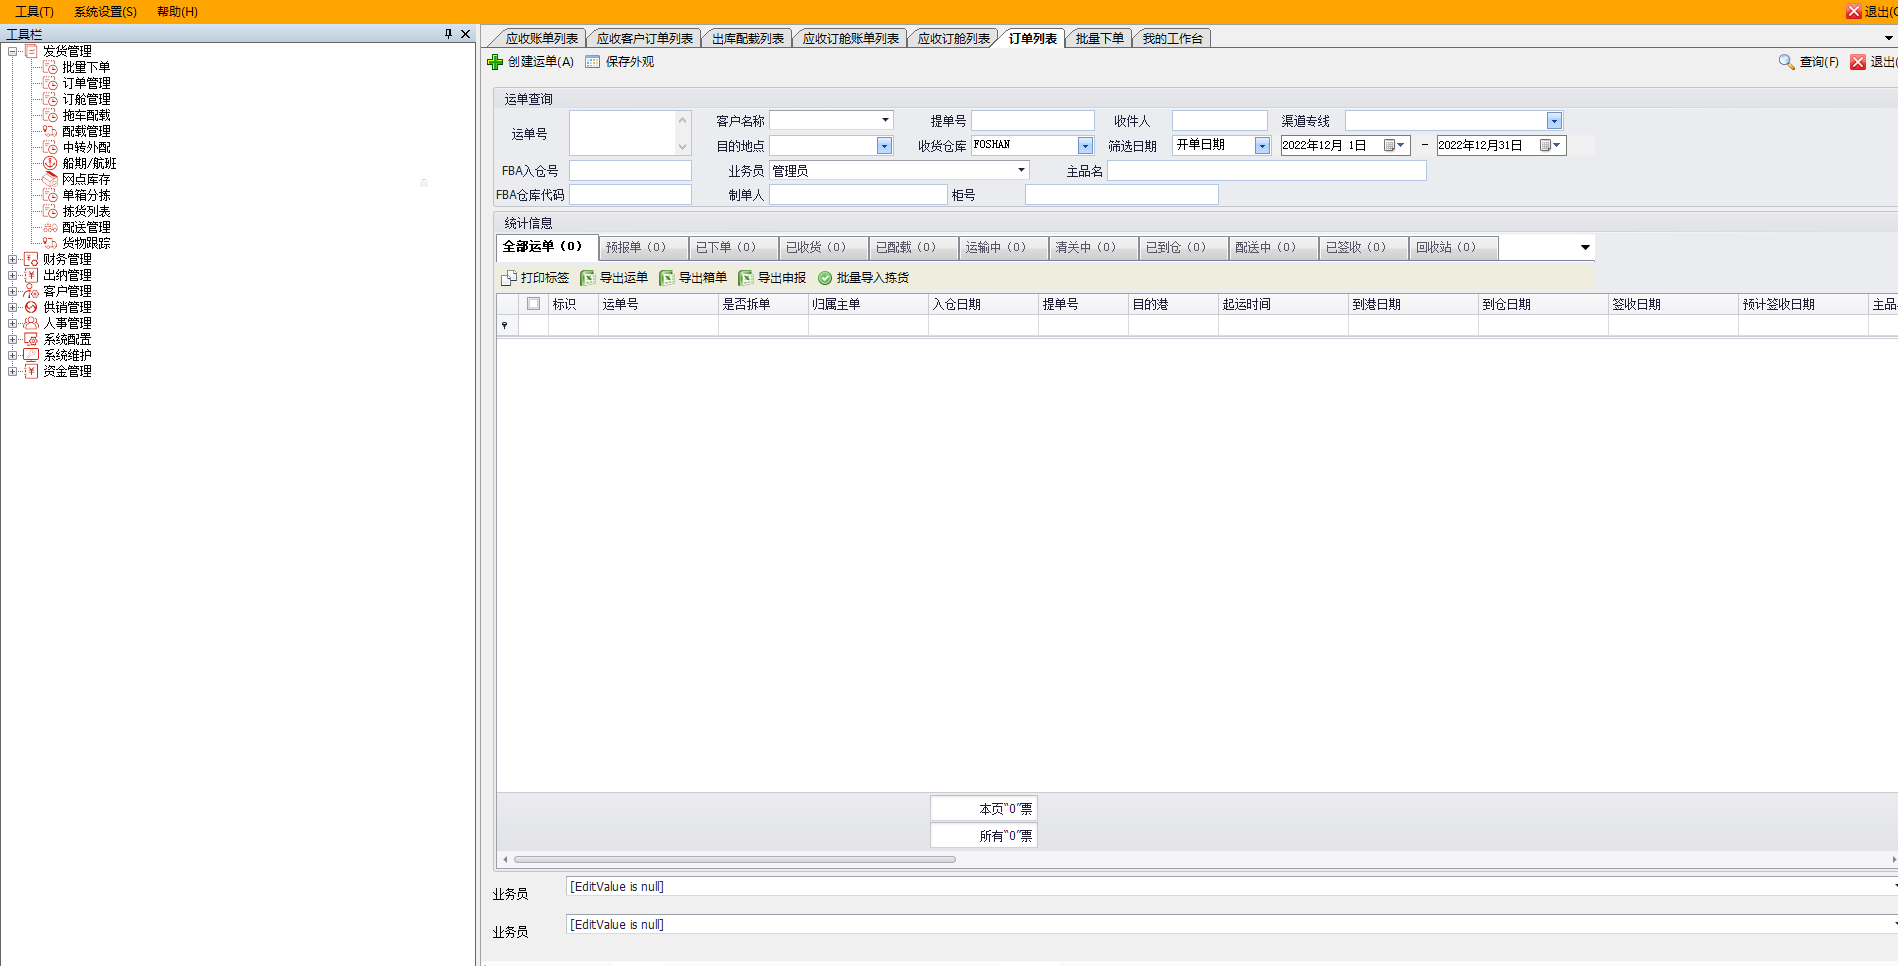Open the 系统设置(S) menu

[105, 12]
